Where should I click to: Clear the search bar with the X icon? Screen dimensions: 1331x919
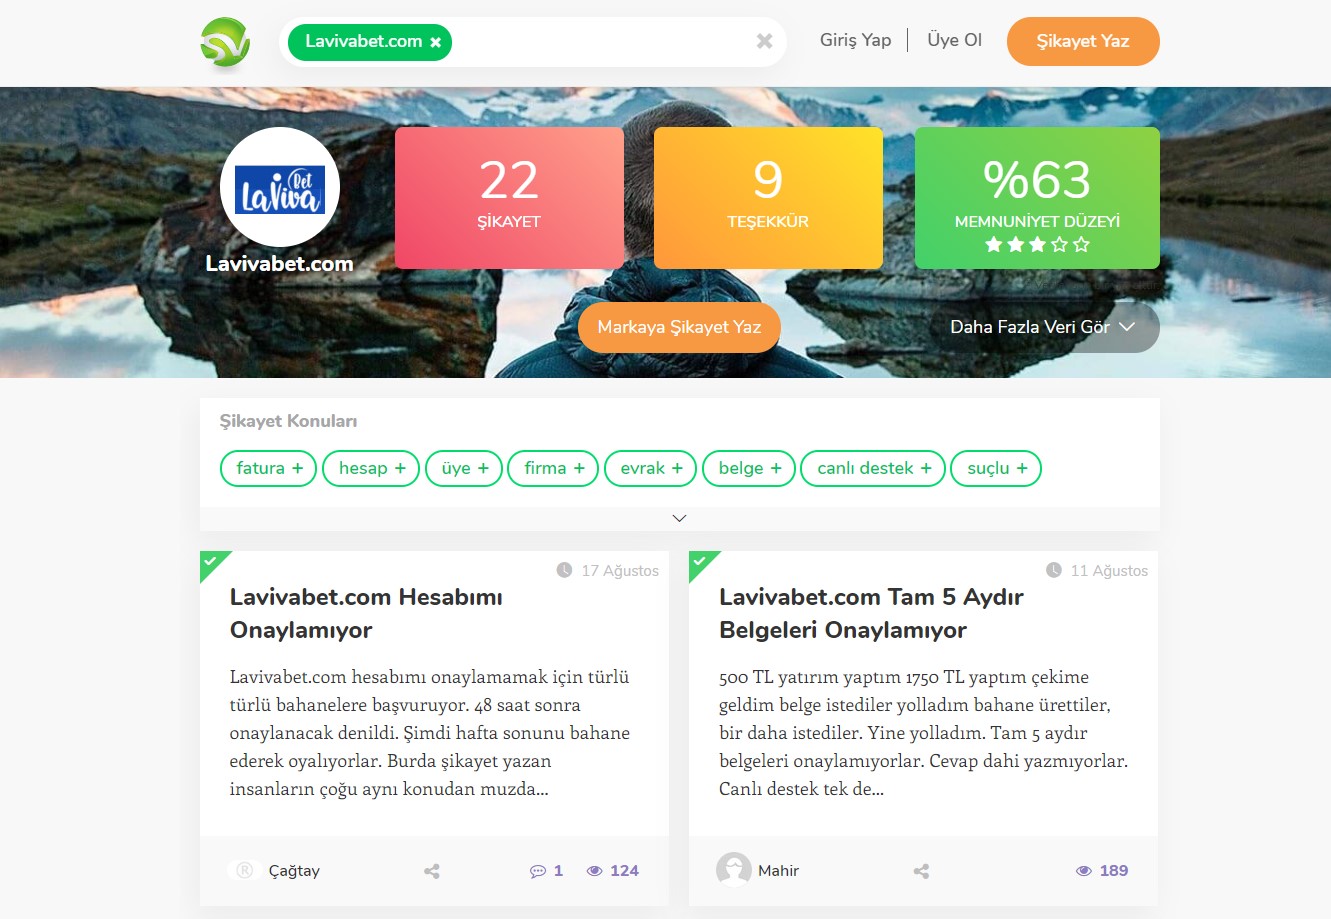pyautogui.click(x=764, y=41)
